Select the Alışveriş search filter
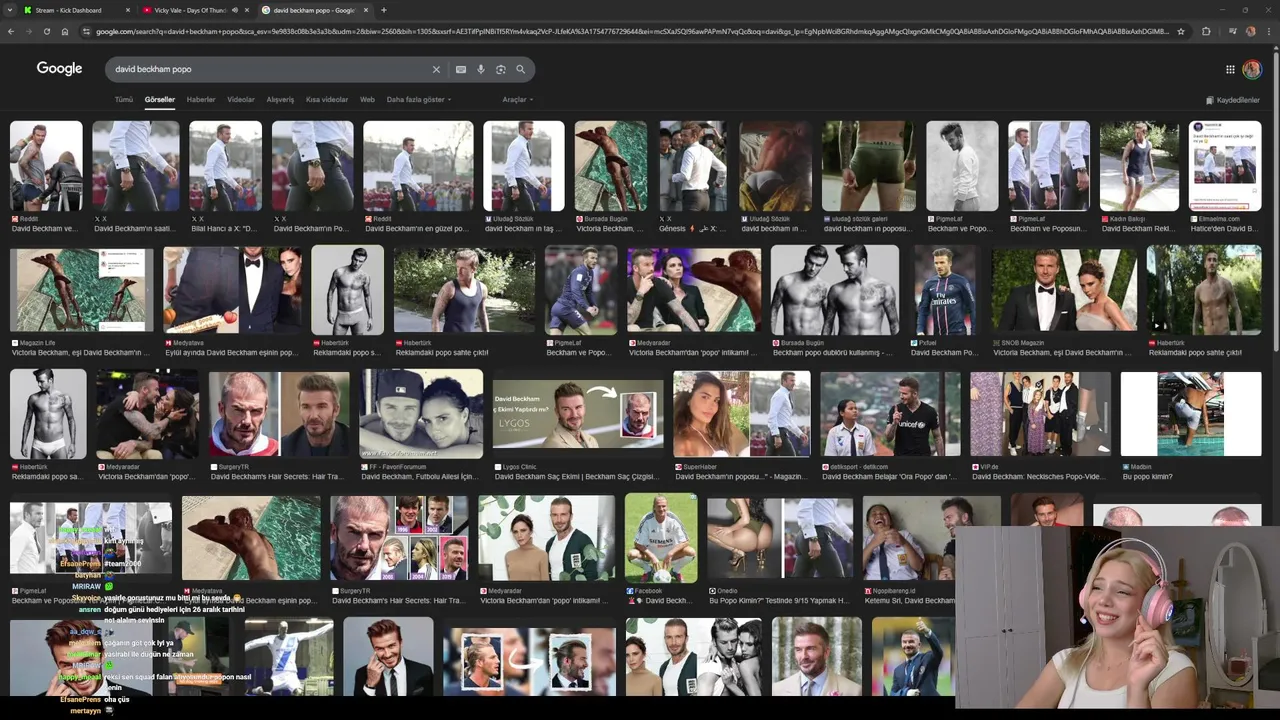 [x=280, y=100]
